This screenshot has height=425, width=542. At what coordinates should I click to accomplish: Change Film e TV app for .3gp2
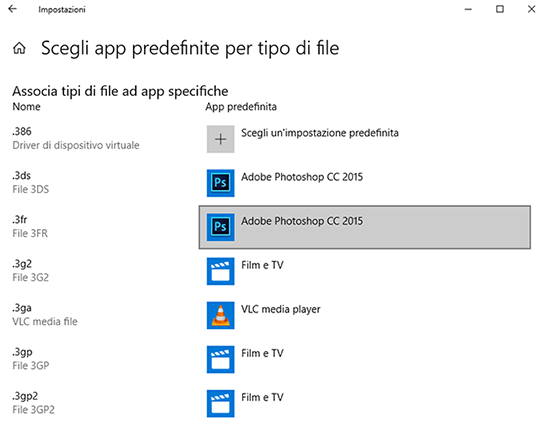(x=262, y=397)
